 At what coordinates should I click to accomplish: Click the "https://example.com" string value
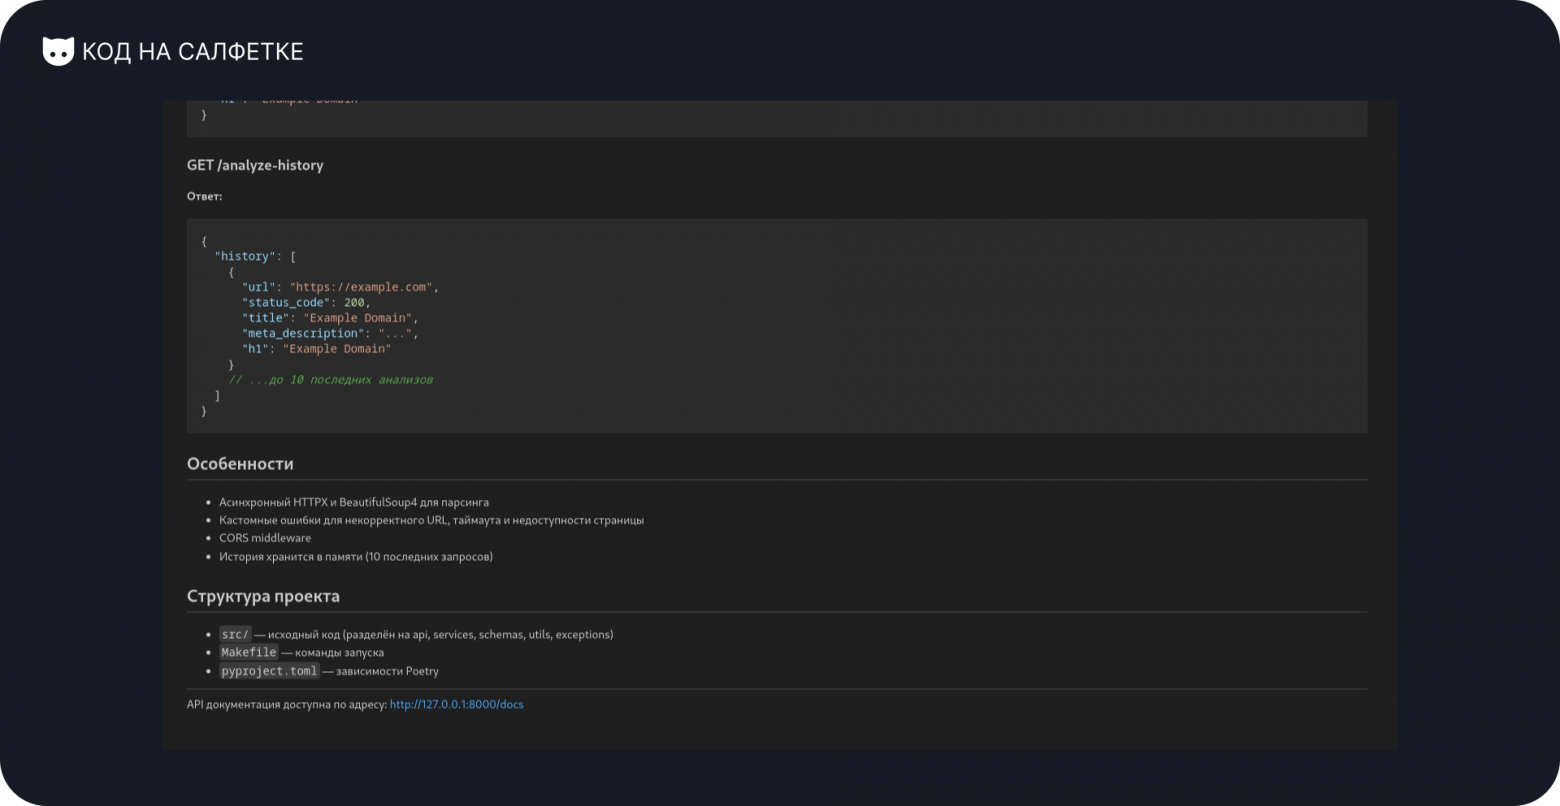point(361,287)
